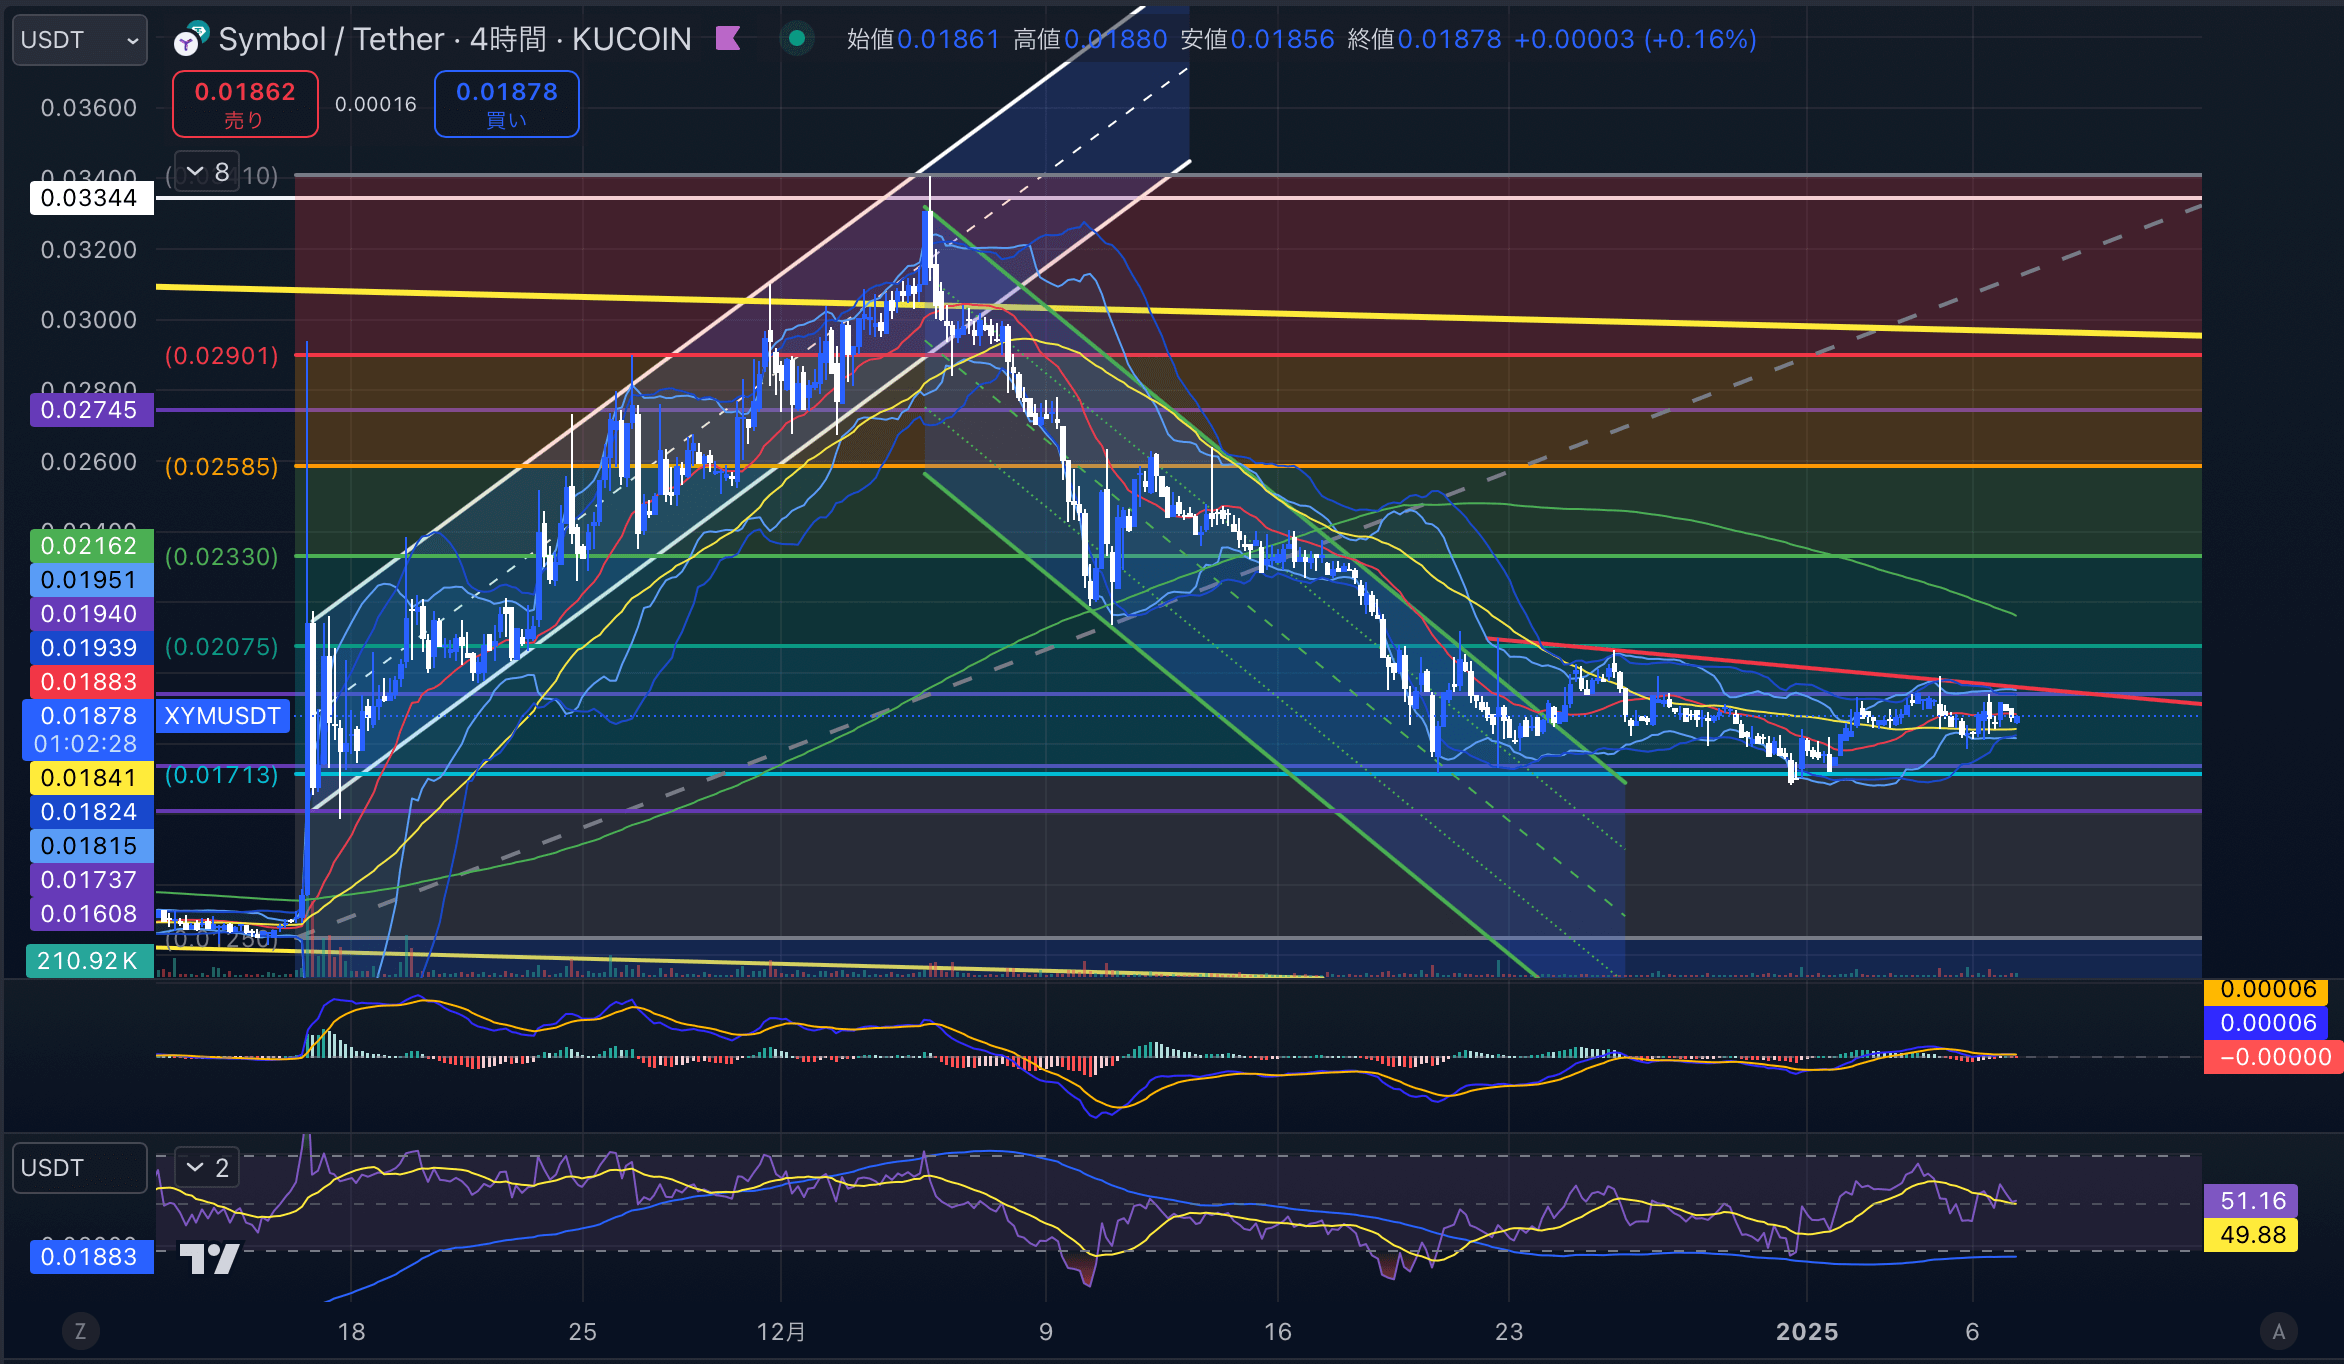This screenshot has height=1364, width=2344.
Task: Click the purple flag icon beside KUCOIN
Action: click(729, 39)
